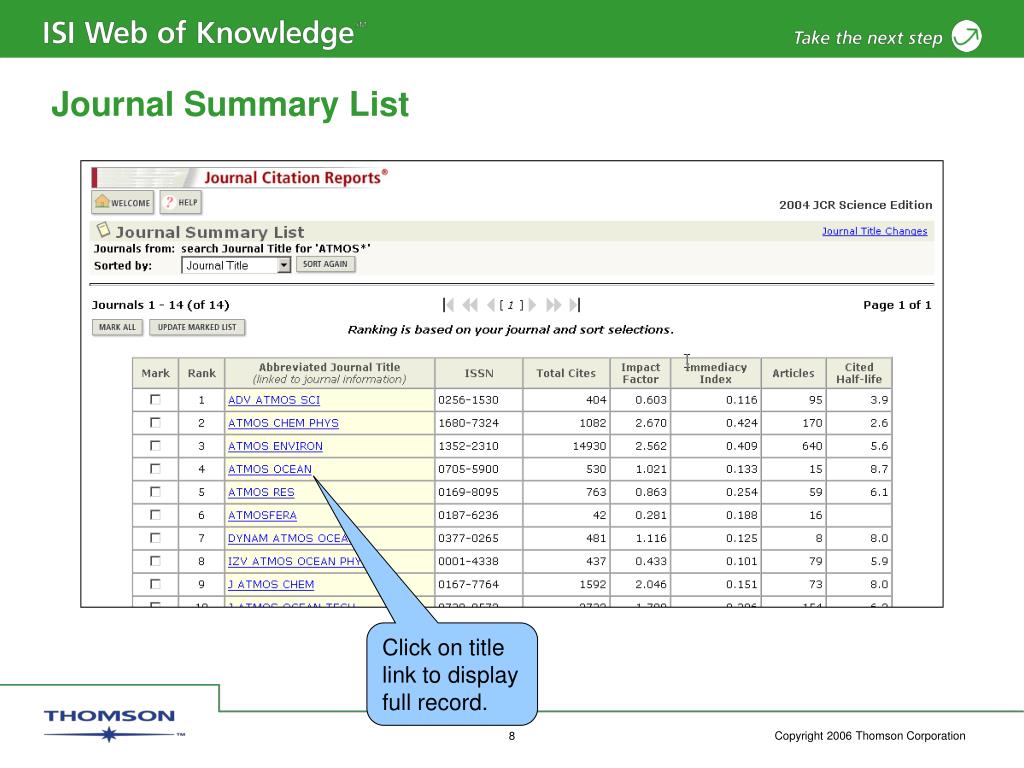Mark the J ATMOS CHEM checkbox
1024x768 pixels.
tap(155, 584)
